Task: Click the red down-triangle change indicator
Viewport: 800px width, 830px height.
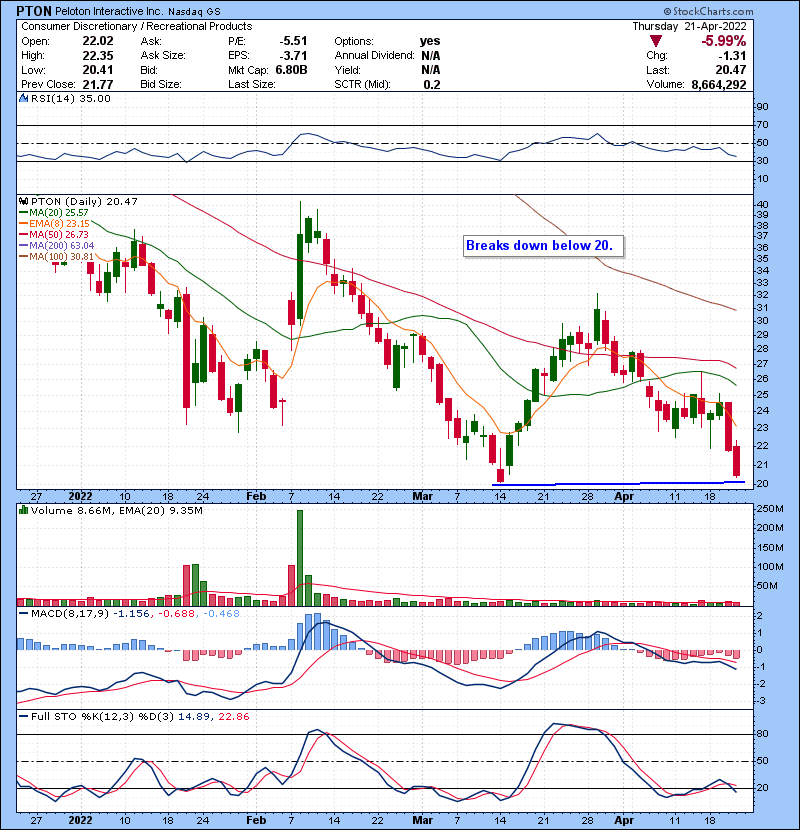Action: pos(656,41)
